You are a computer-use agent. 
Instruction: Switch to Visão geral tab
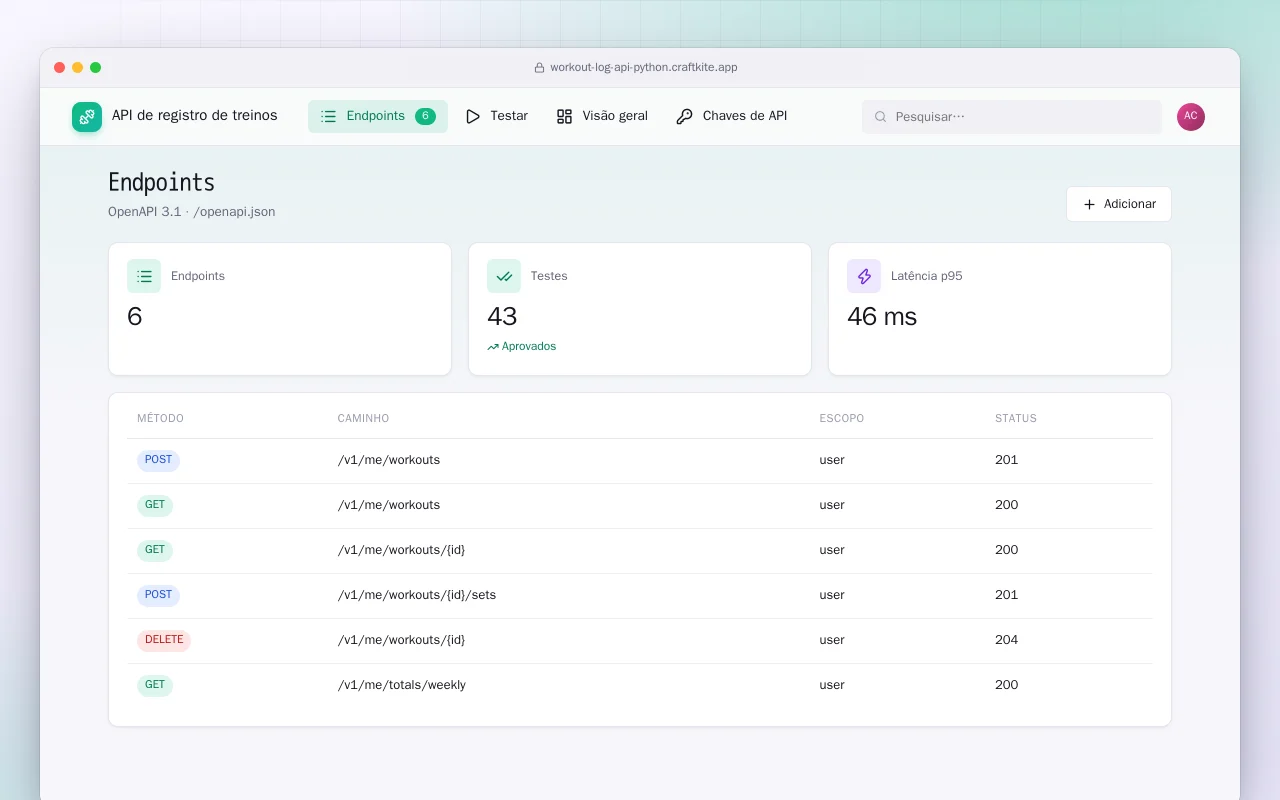point(602,116)
